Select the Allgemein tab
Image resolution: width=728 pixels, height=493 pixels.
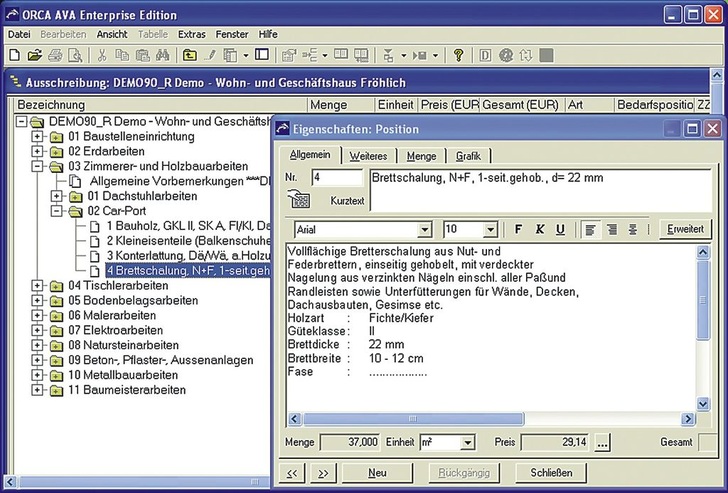pos(310,155)
